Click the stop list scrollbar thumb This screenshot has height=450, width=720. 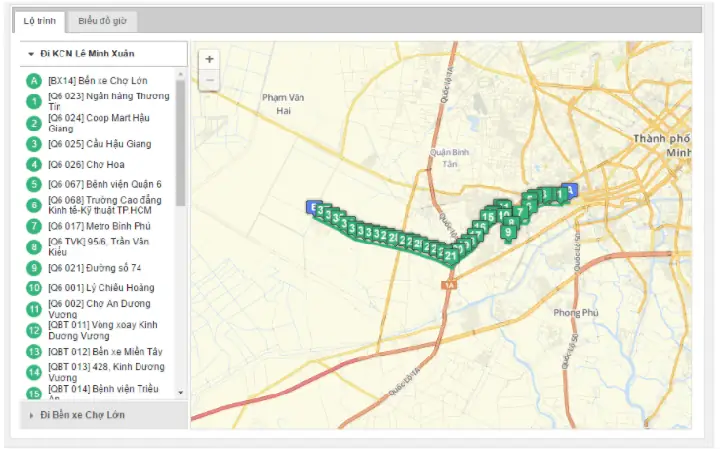(x=180, y=142)
